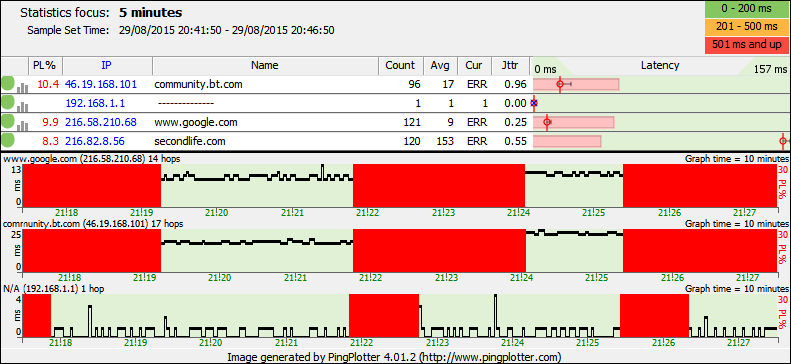Open IP address 46.19.168.101

tap(101, 84)
